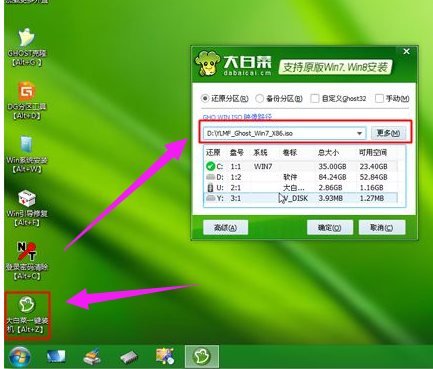
Task: Click the drive icon for D: partition
Action: pyautogui.click(x=210, y=177)
